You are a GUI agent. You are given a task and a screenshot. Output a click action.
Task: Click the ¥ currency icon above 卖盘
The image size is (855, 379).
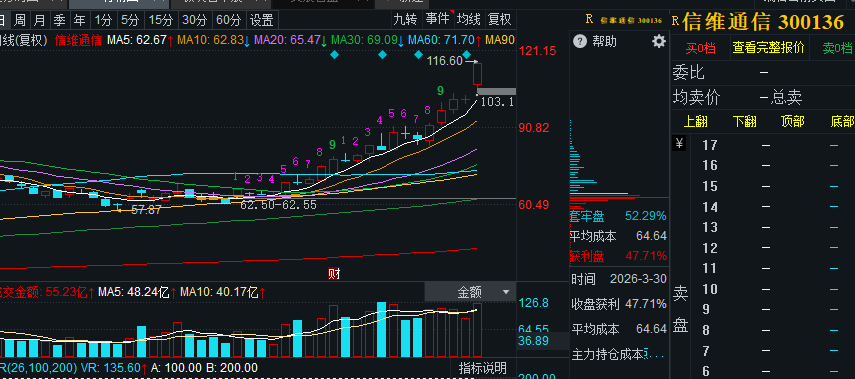(x=679, y=143)
